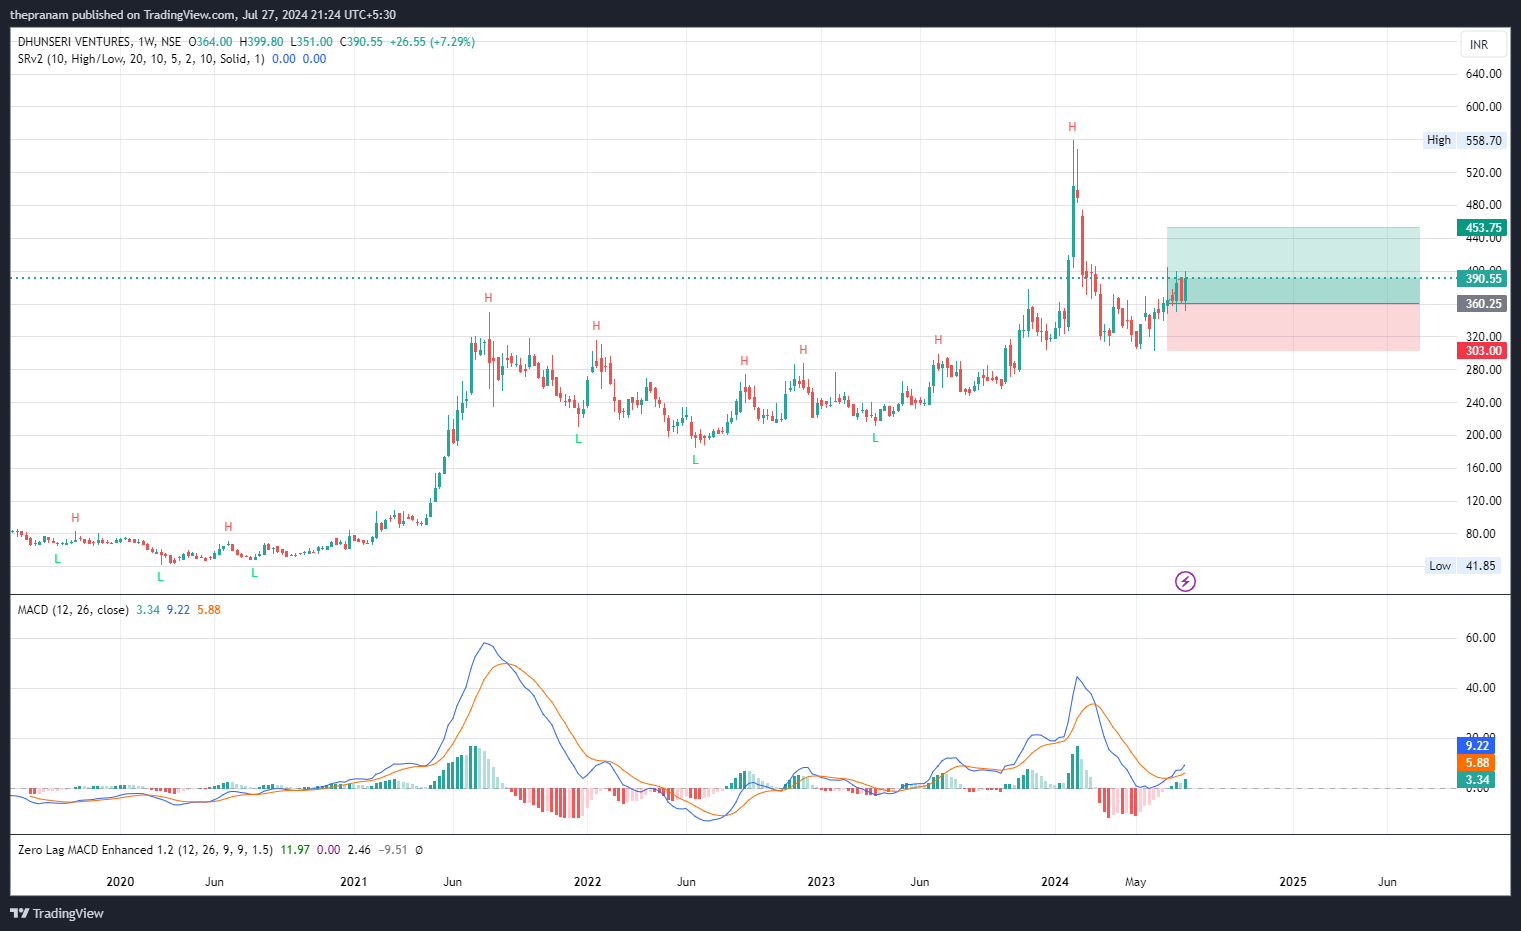
Task: Click the 2021 label on time axis
Action: tap(353, 882)
